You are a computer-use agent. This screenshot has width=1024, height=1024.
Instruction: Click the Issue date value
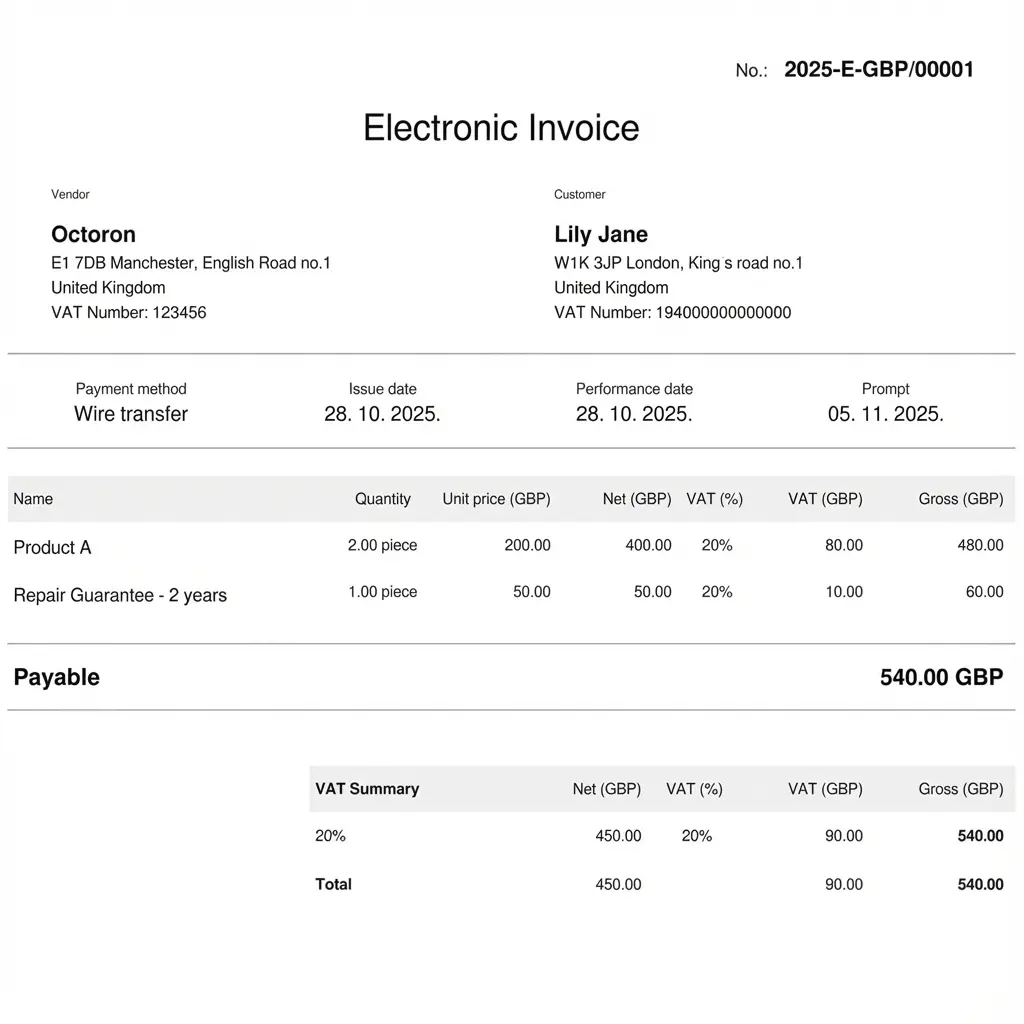click(x=382, y=414)
